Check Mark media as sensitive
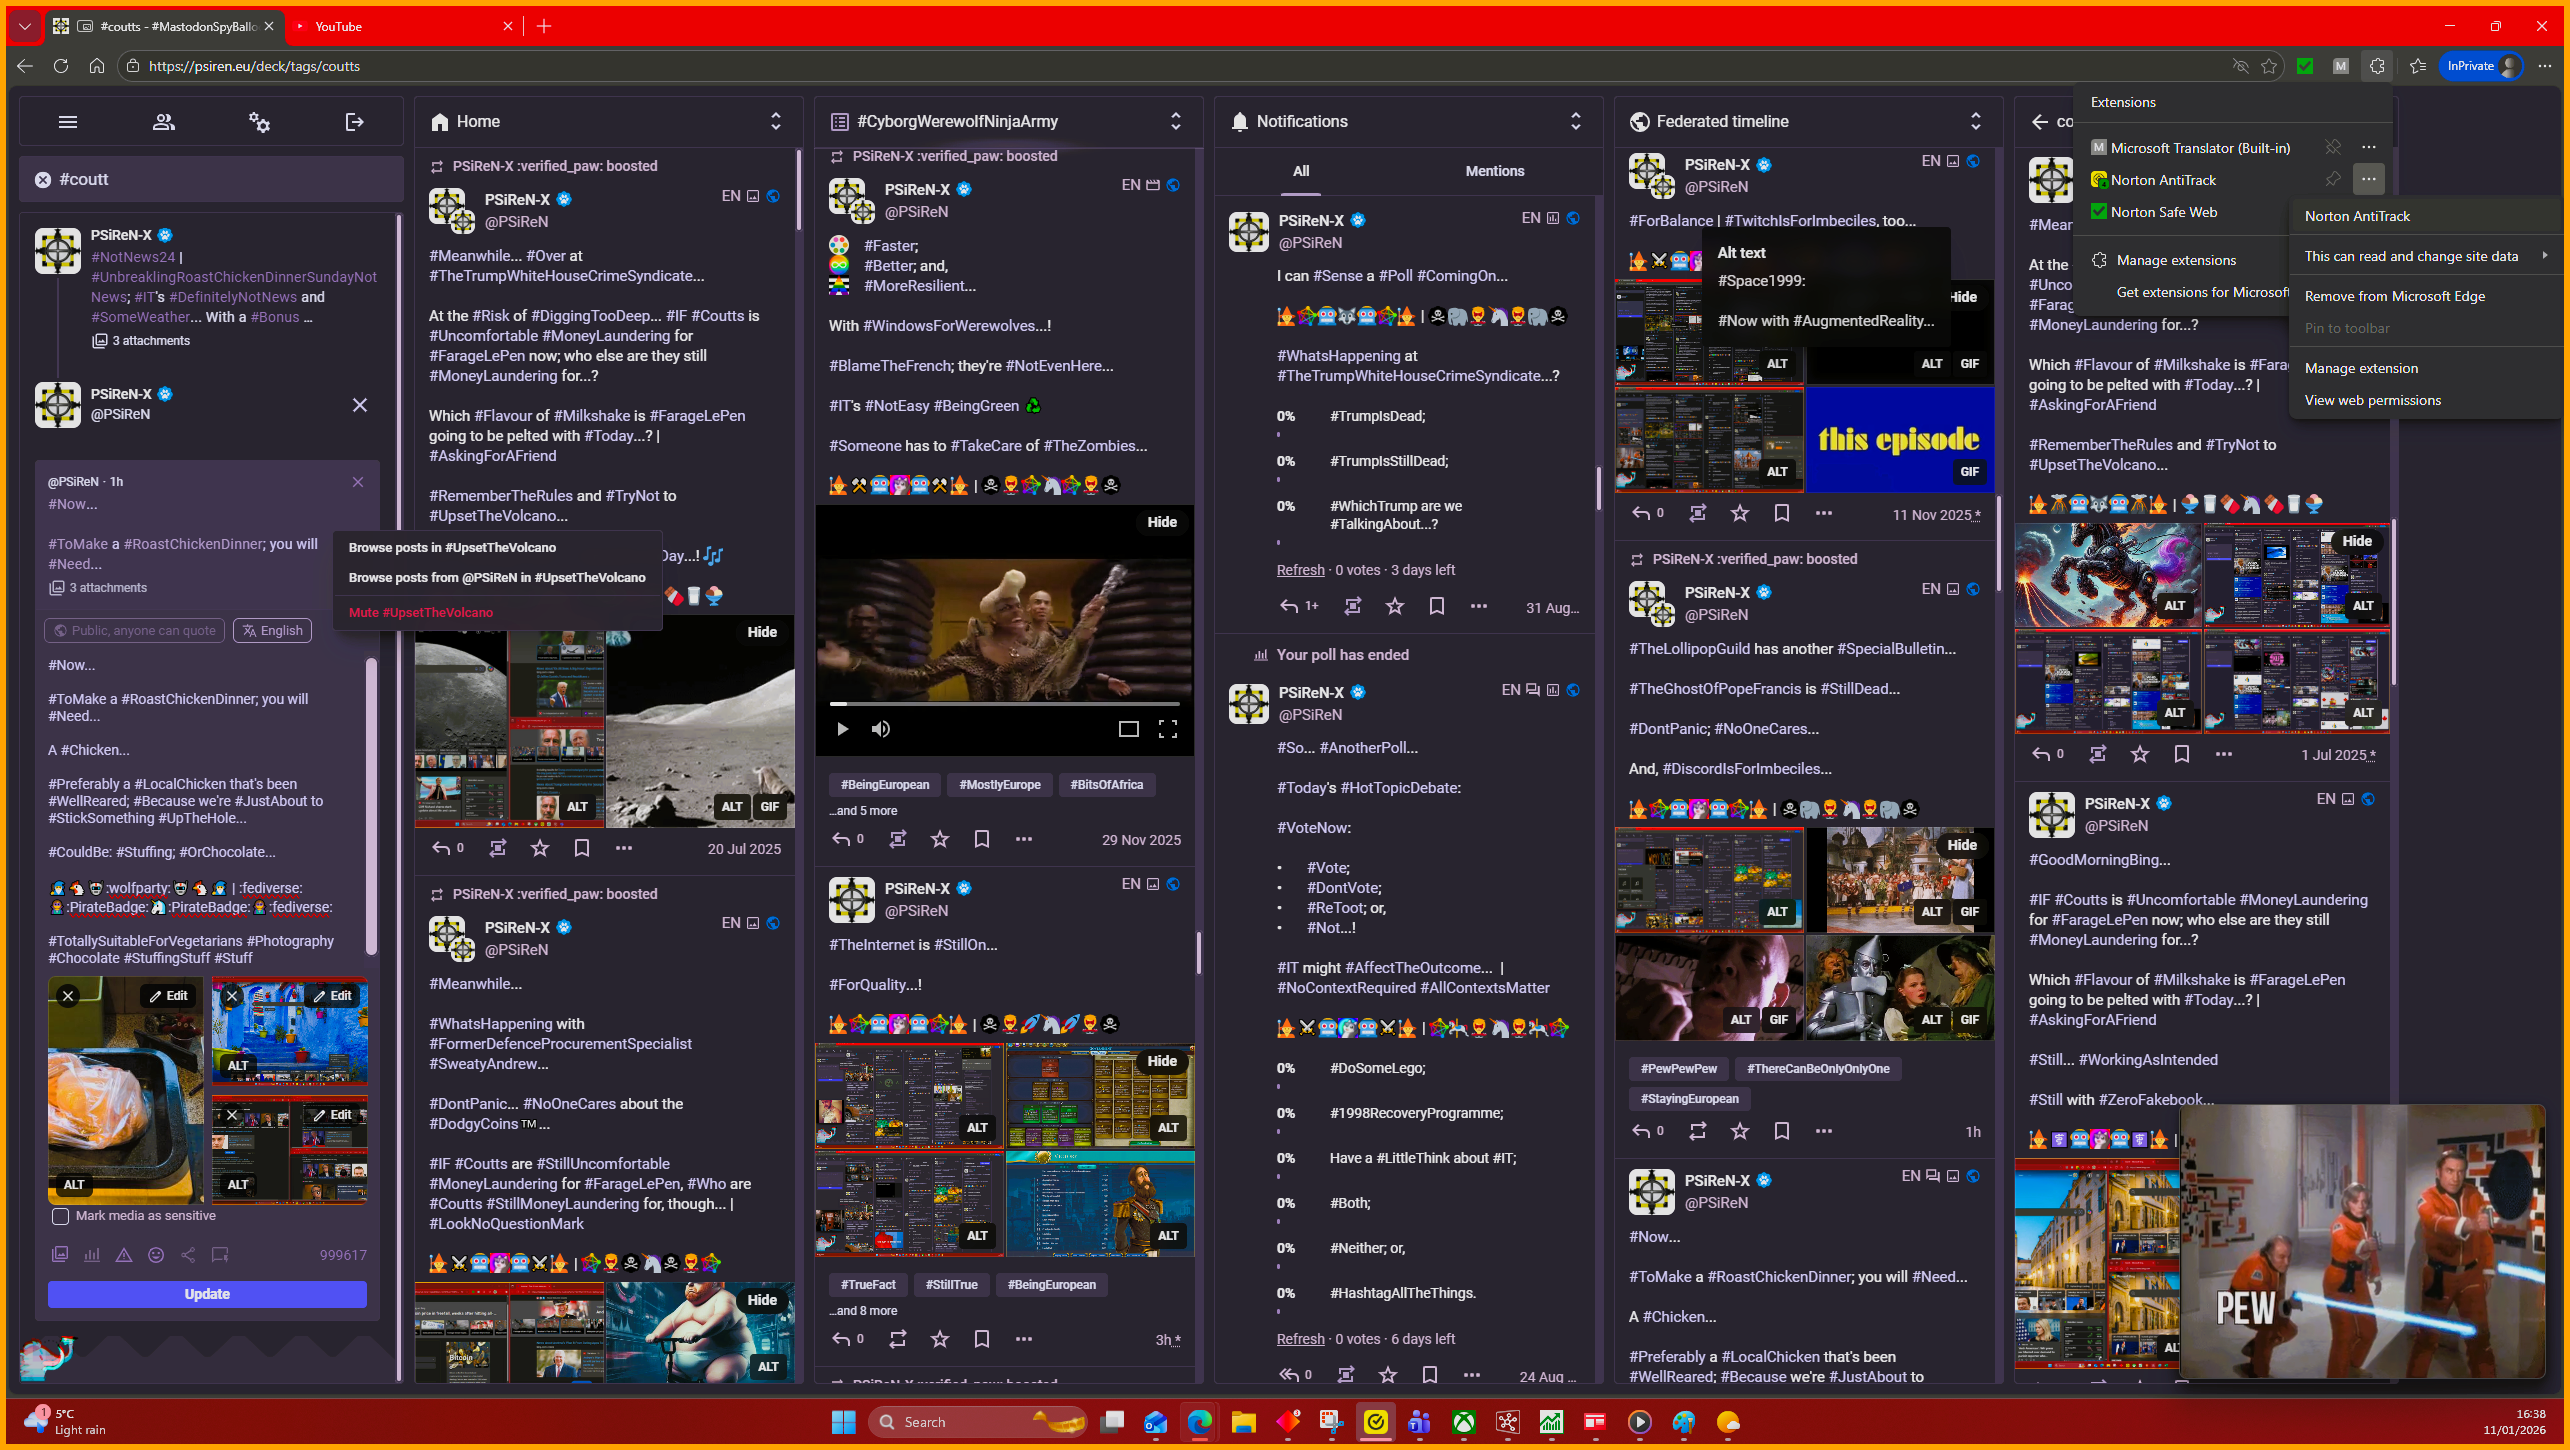This screenshot has height=1450, width=2570. [61, 1217]
